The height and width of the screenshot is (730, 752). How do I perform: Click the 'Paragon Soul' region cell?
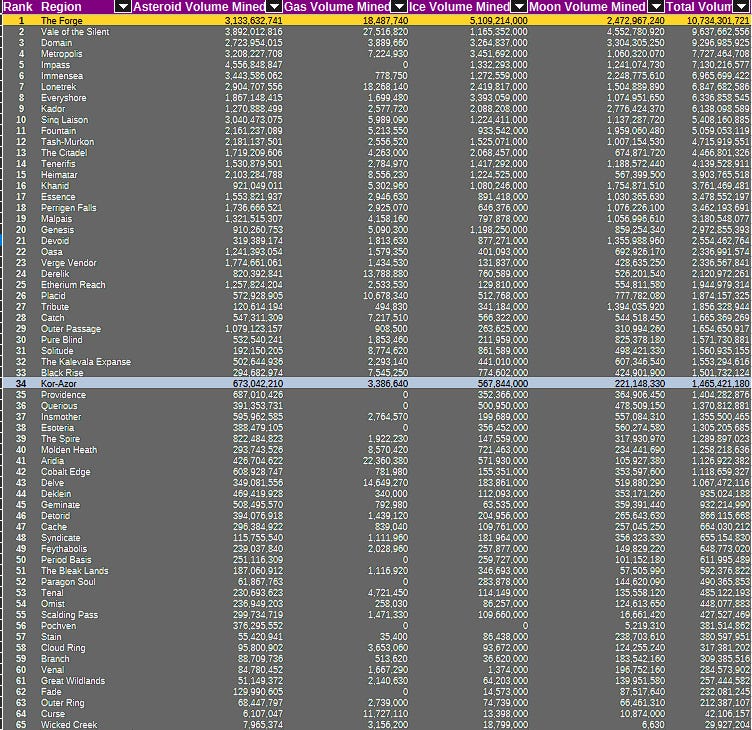point(68,583)
